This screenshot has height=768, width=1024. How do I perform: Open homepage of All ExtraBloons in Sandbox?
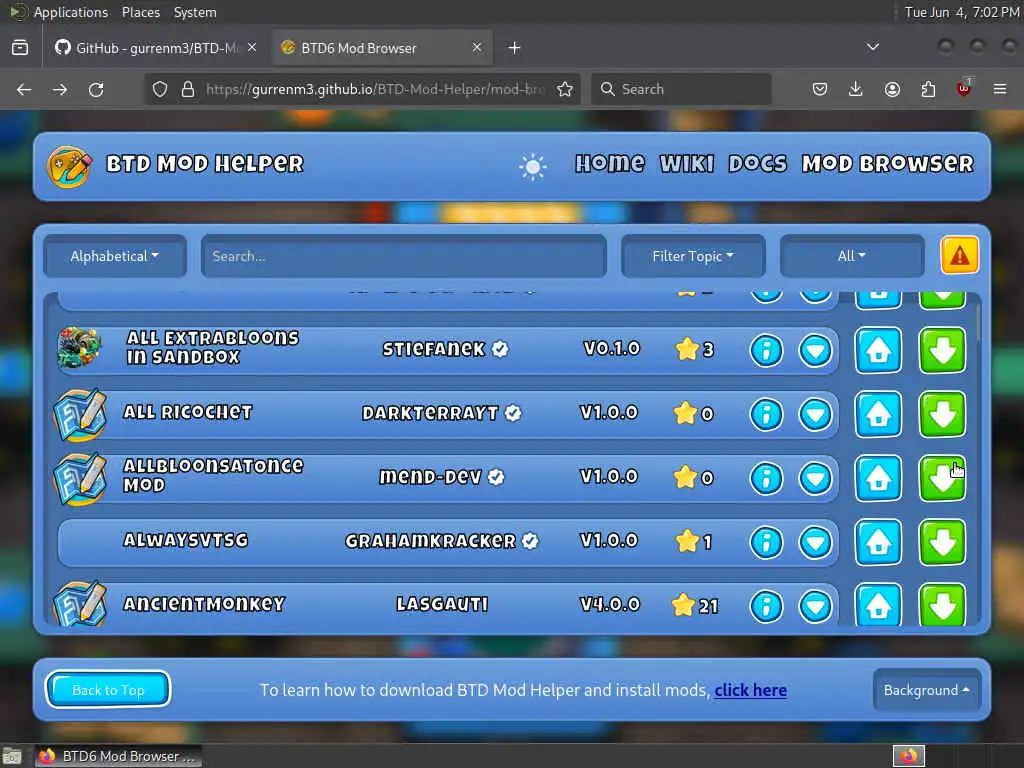(878, 350)
